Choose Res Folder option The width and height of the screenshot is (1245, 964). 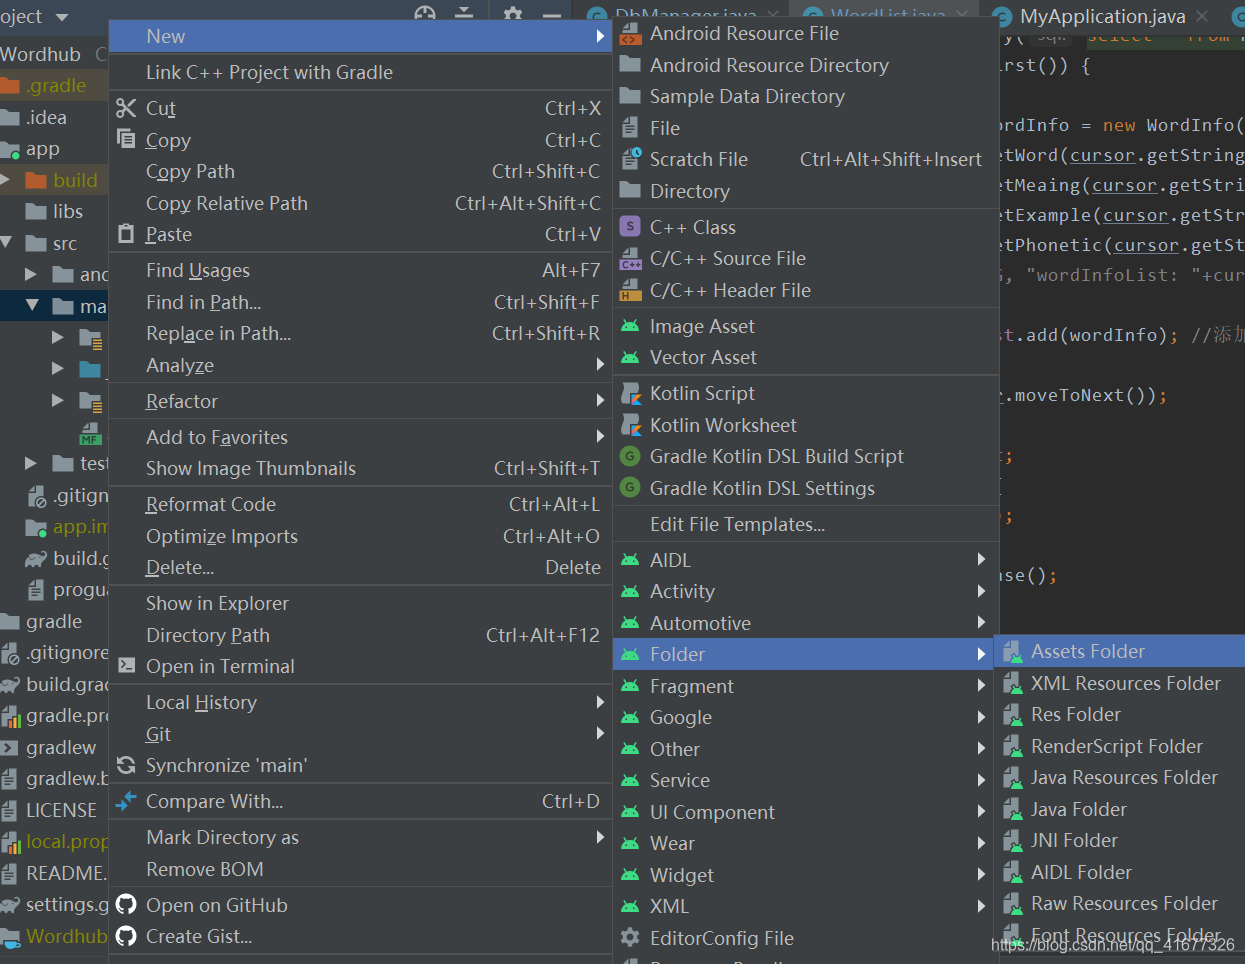pyautogui.click(x=1120, y=714)
